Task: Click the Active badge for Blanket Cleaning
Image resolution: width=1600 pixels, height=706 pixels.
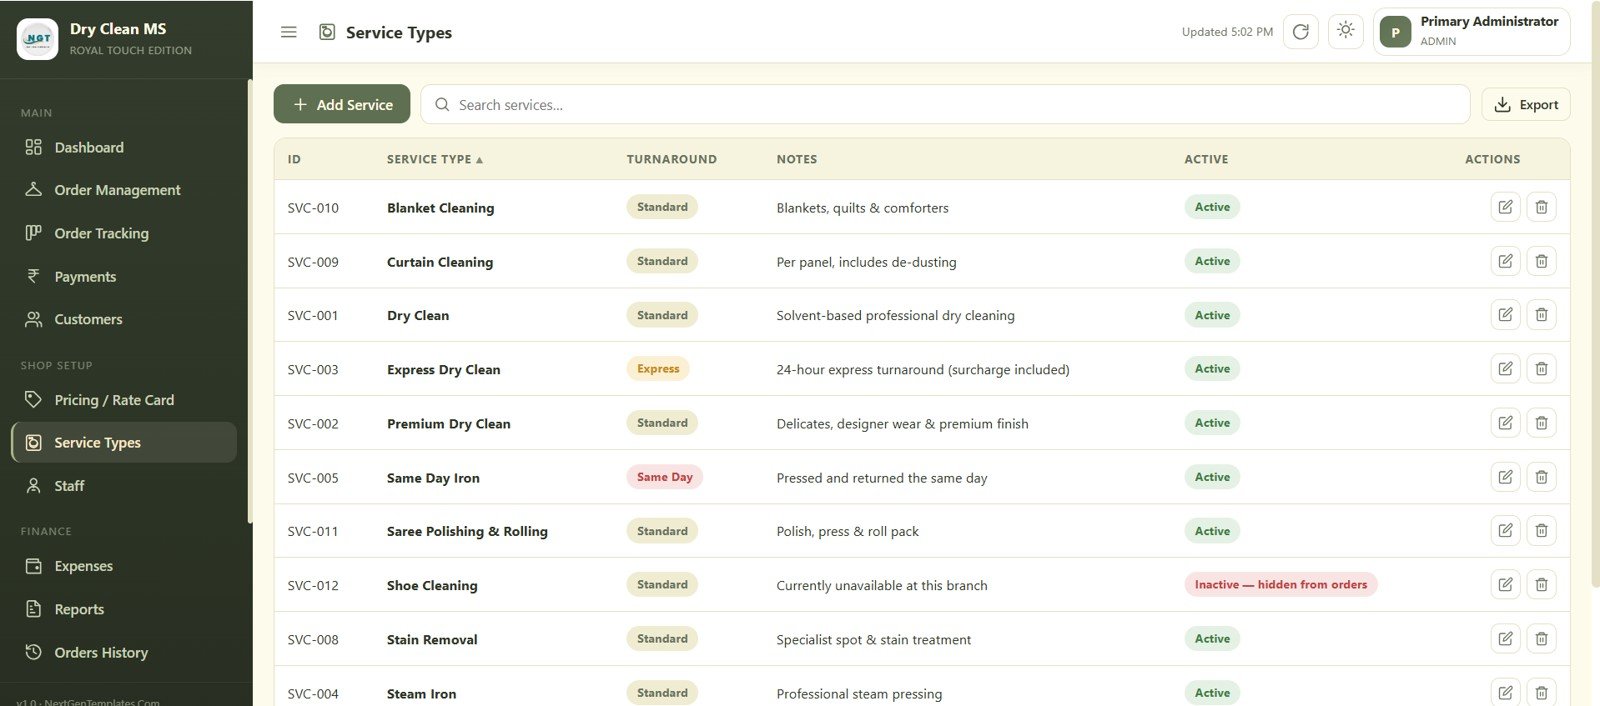Action: pos(1212,207)
